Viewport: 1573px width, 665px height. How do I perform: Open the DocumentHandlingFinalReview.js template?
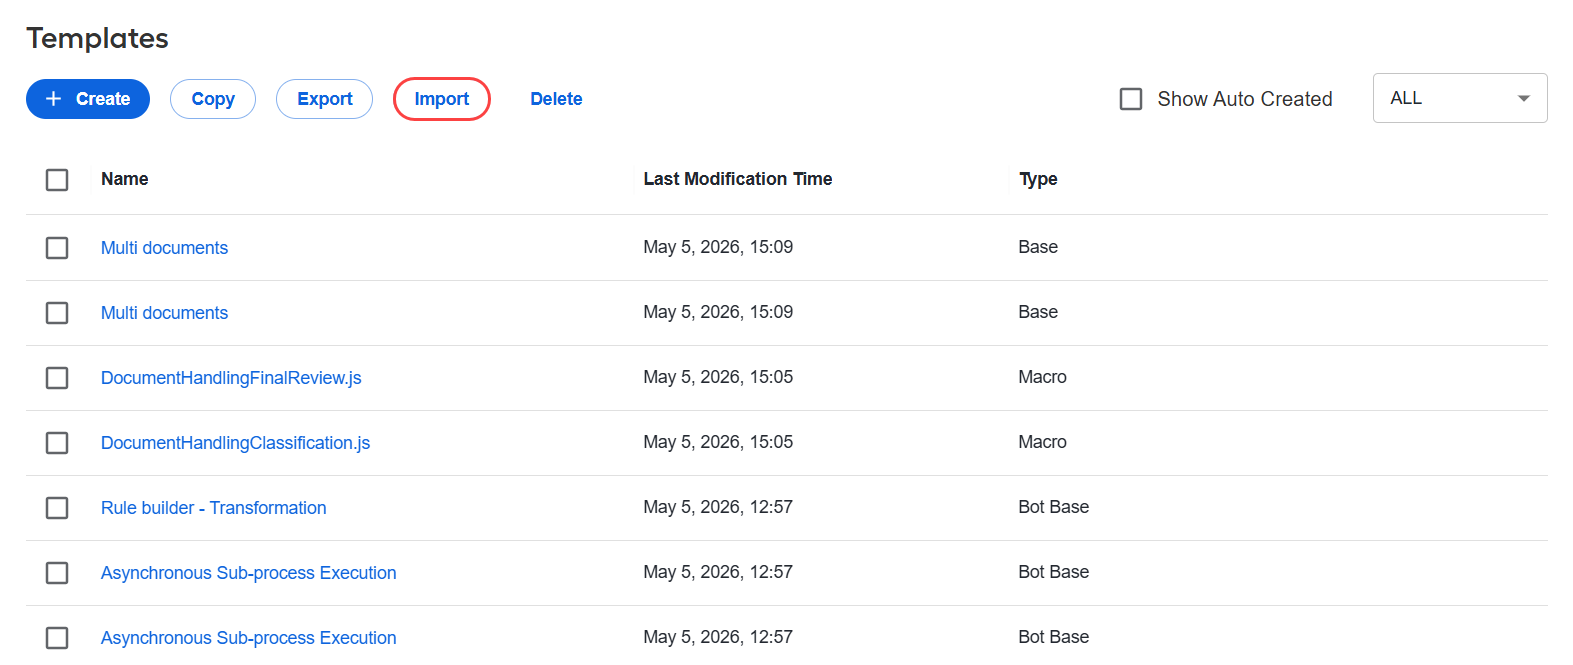pos(231,378)
